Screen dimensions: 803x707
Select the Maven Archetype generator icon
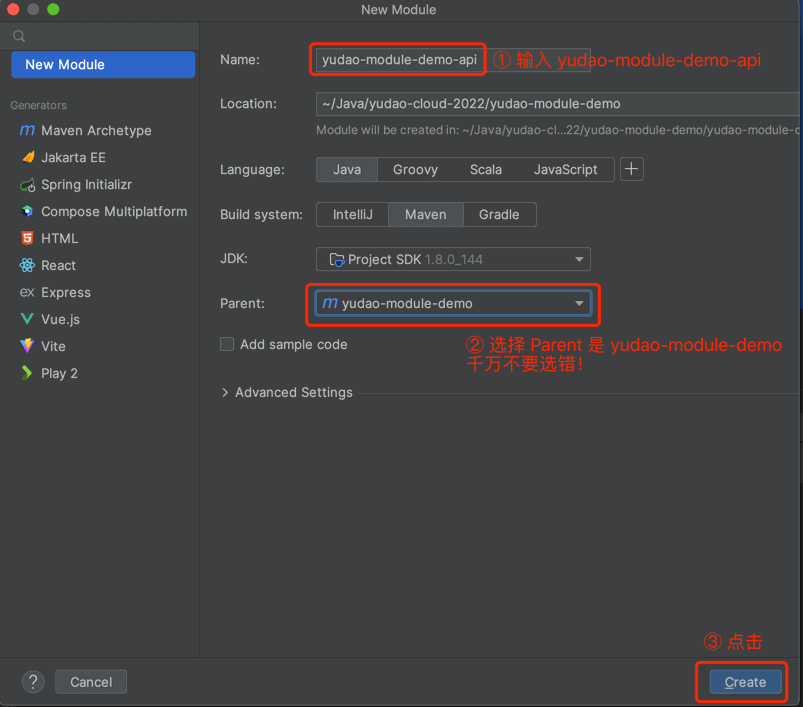[26, 131]
